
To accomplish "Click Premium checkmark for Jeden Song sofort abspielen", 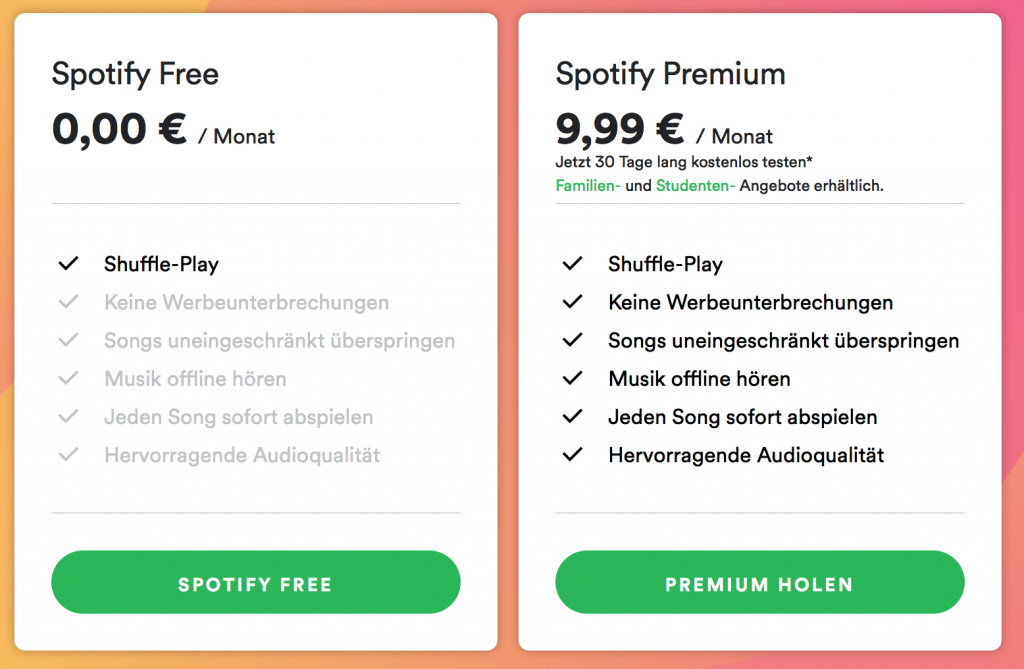I will 573,416.
